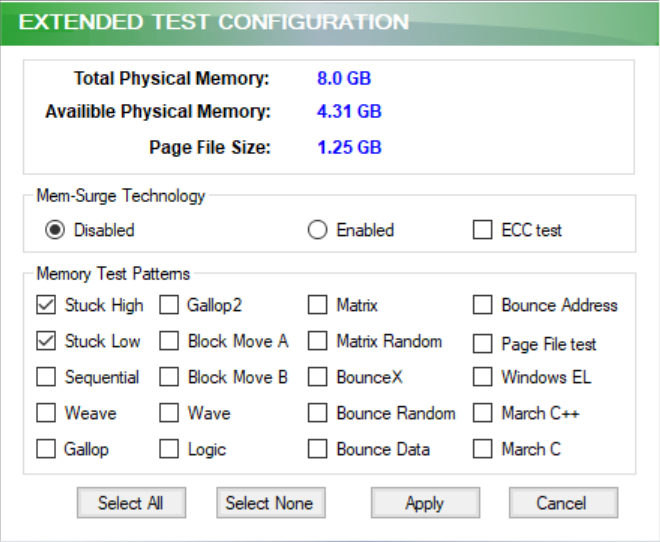660x542 pixels.
Task: Enable the Weave test pattern
Action: pyautogui.click(x=46, y=413)
